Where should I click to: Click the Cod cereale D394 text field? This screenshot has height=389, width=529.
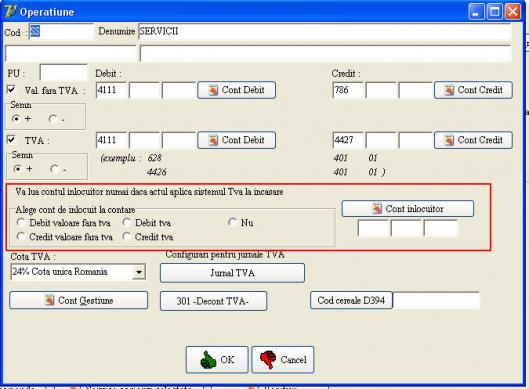(436, 300)
